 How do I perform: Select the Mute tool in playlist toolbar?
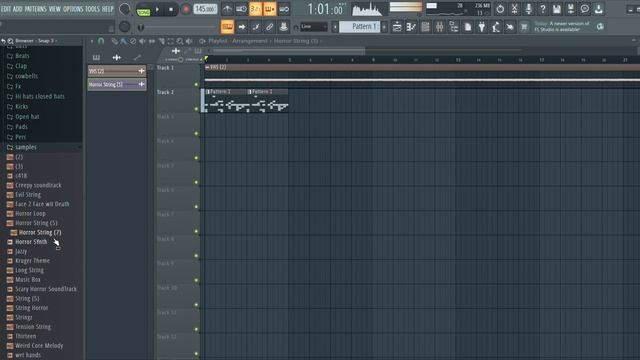pos(142,41)
